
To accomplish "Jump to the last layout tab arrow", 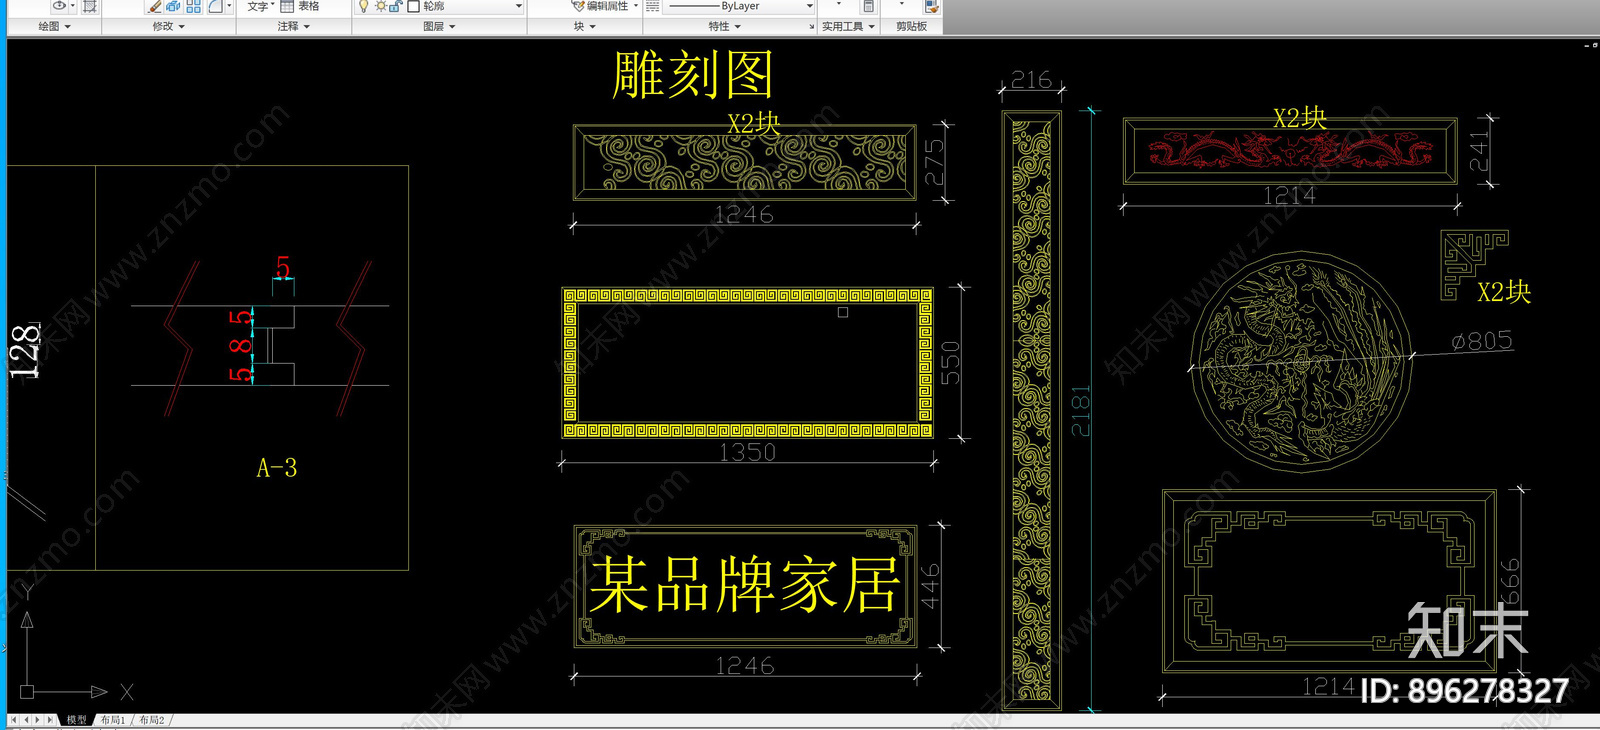I will [50, 720].
